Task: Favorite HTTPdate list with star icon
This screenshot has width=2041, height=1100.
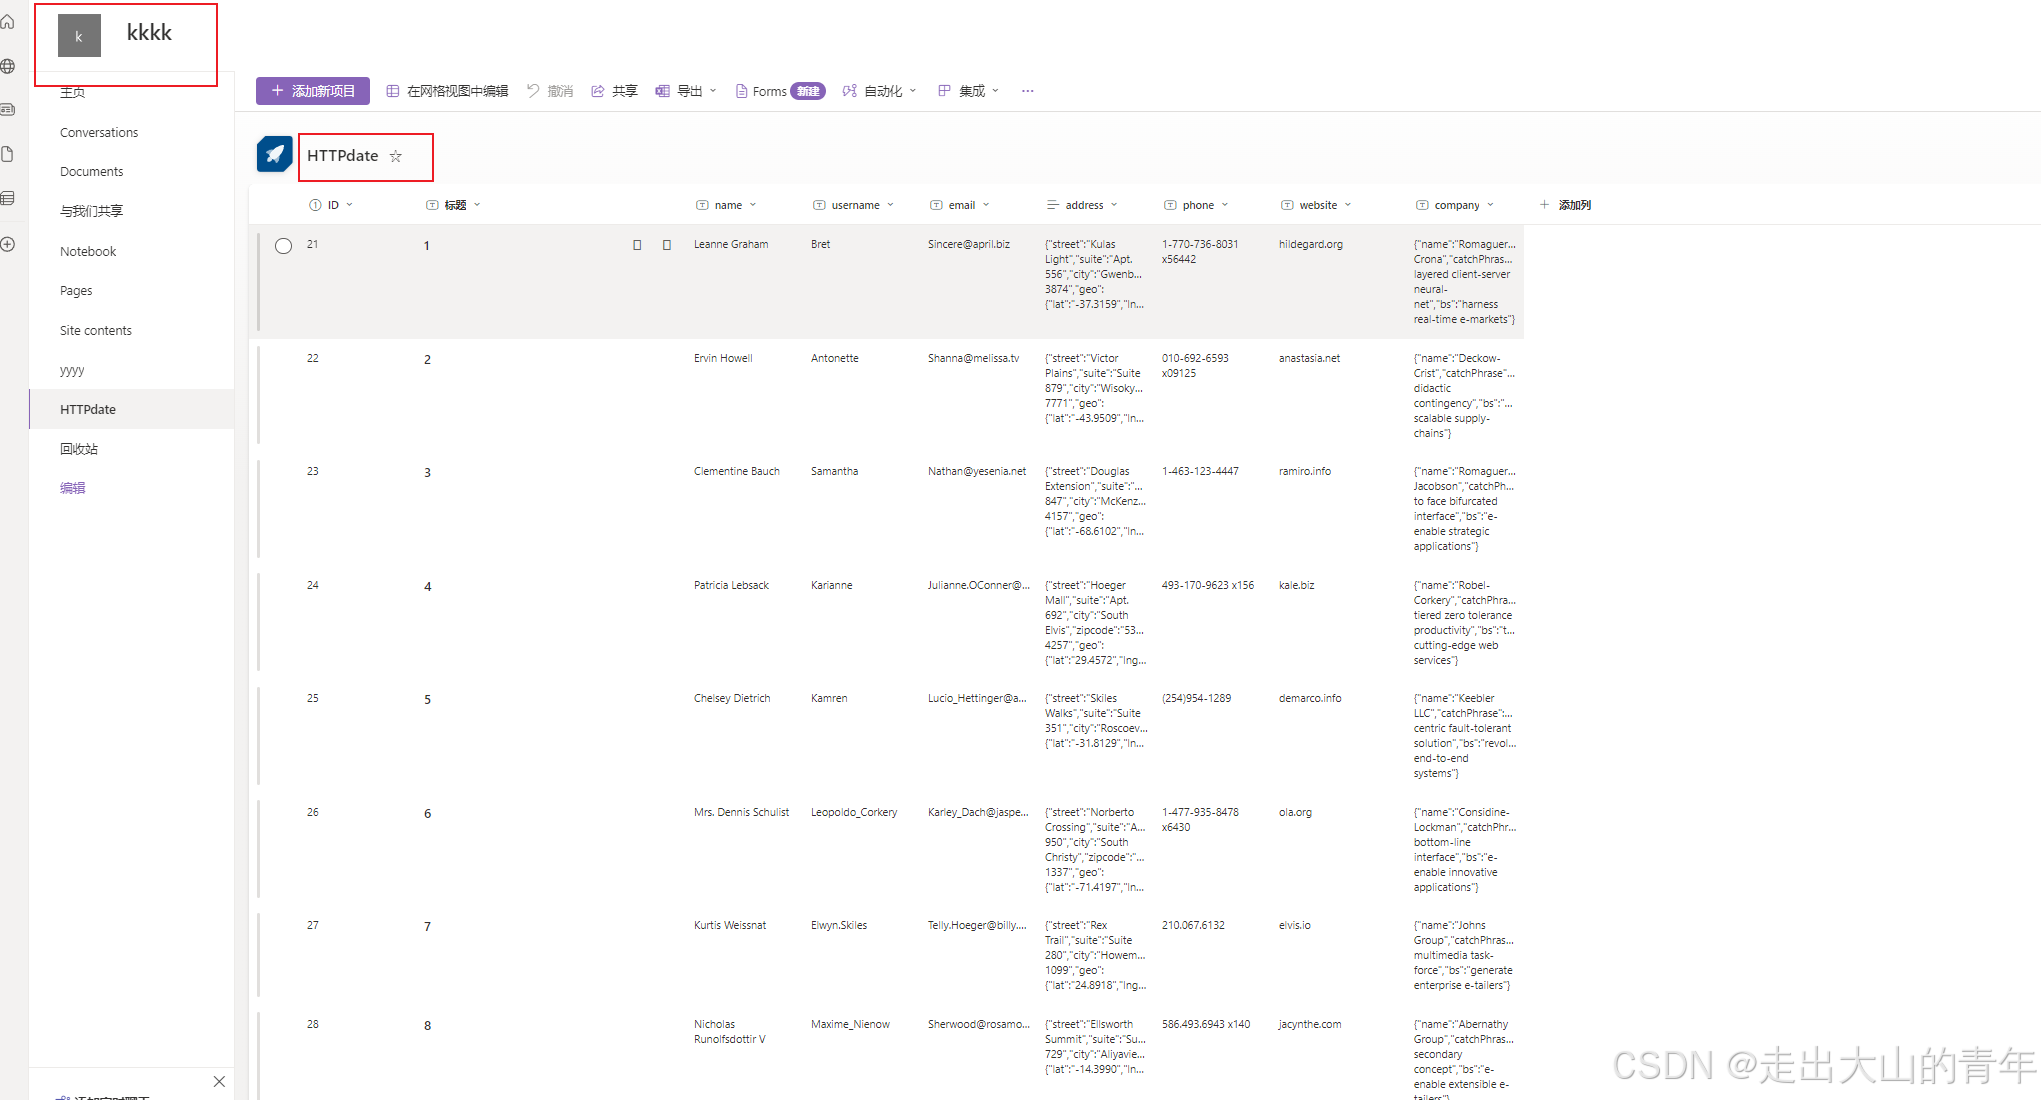Action: 396,156
